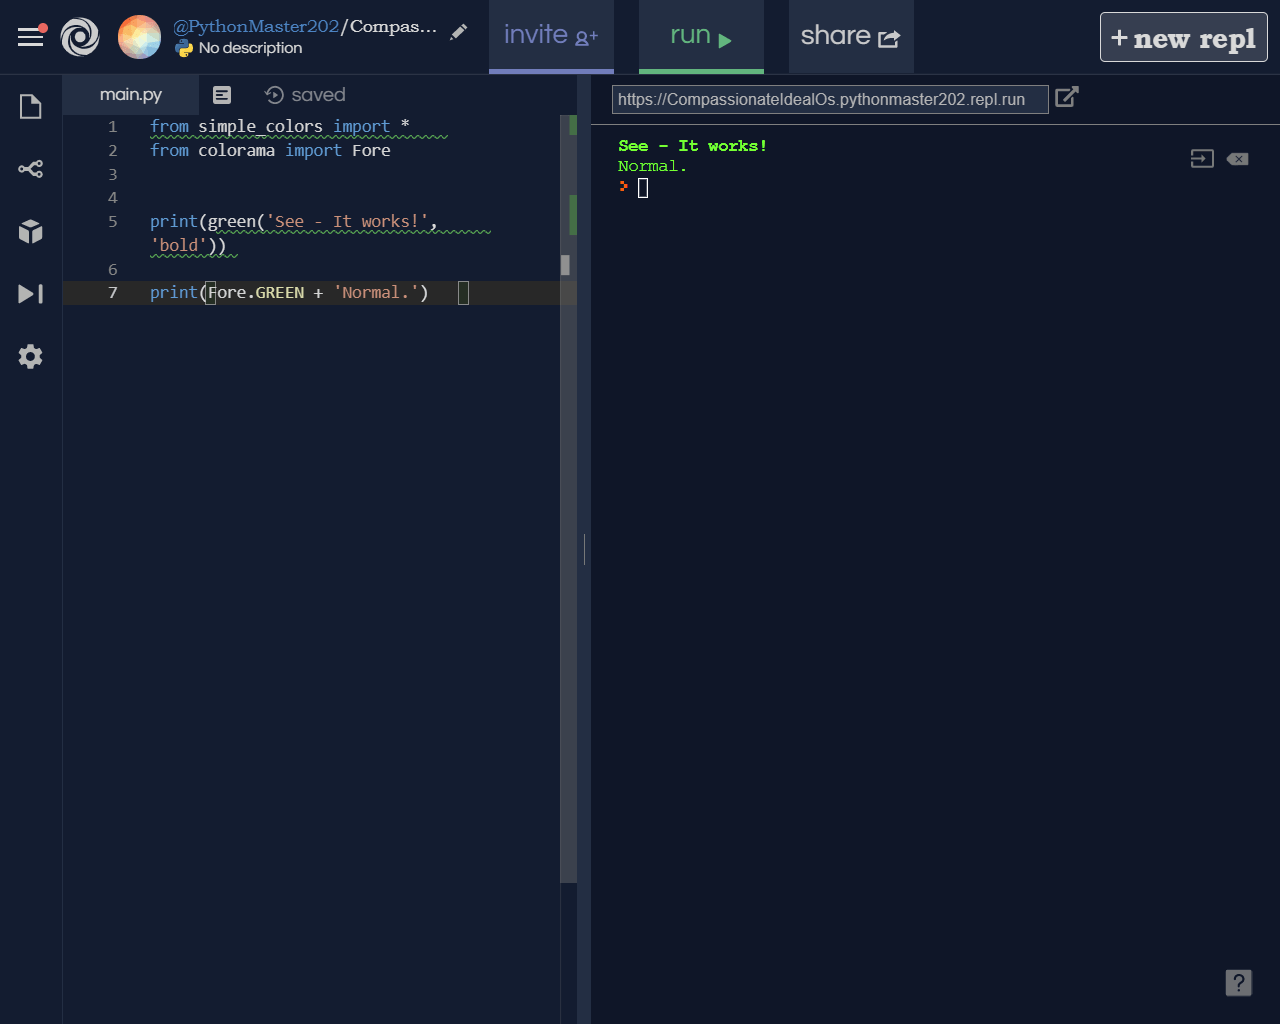Click line number 1 in gutter
This screenshot has width=1280, height=1024.
(113, 127)
